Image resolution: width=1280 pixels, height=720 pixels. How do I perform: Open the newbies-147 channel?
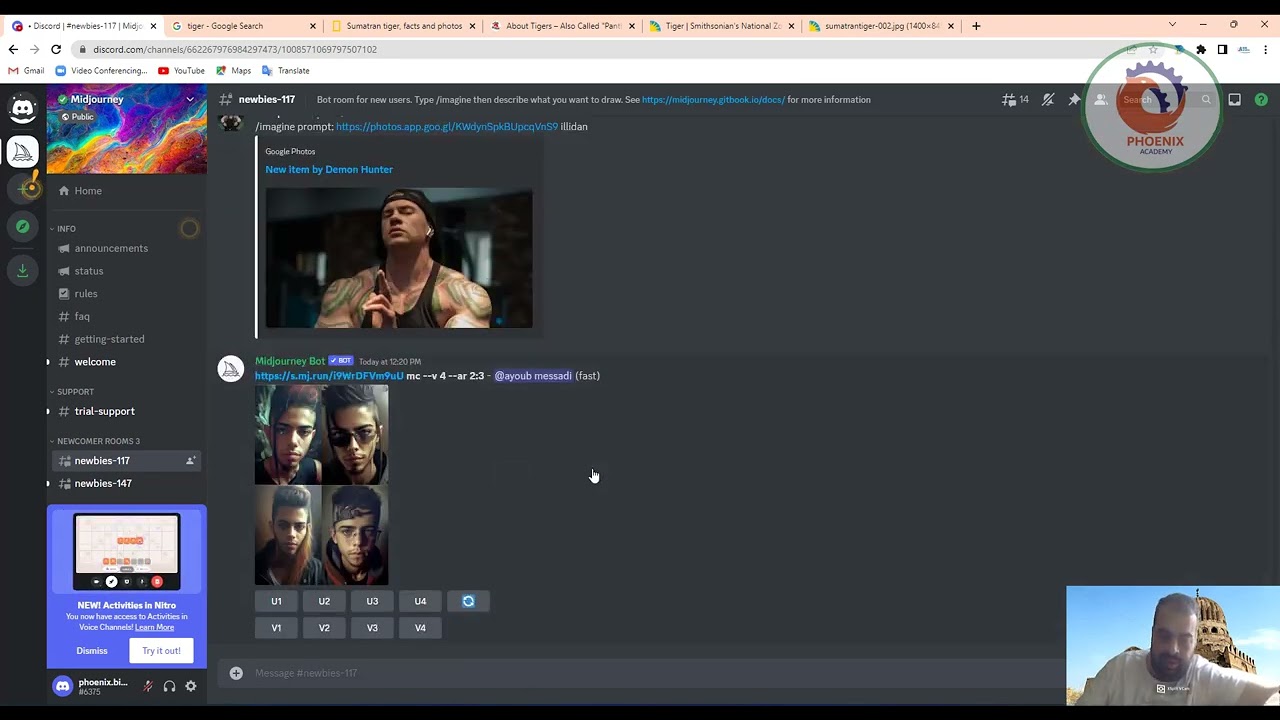tap(127, 484)
